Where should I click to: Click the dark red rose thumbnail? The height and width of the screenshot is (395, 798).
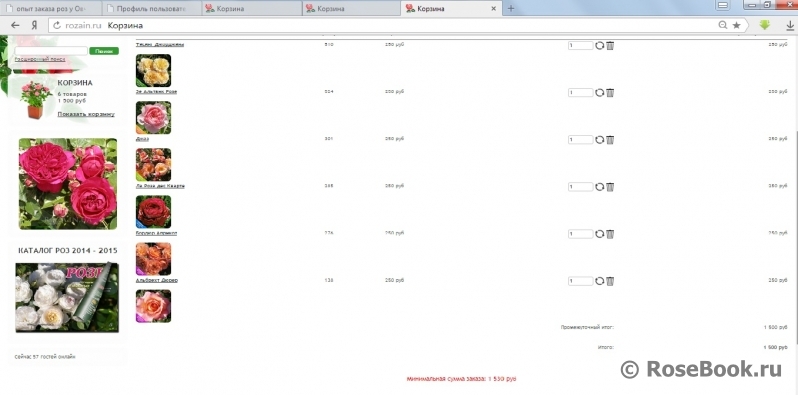point(154,212)
